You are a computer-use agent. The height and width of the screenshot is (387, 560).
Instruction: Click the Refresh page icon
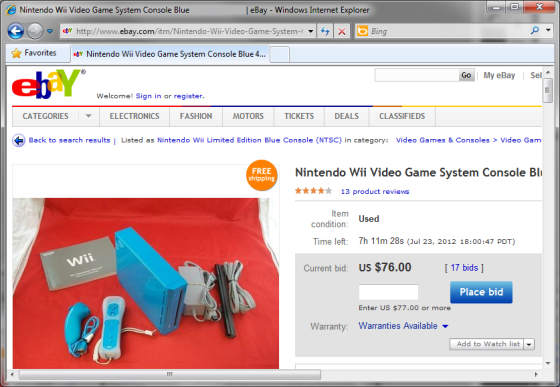pos(325,31)
